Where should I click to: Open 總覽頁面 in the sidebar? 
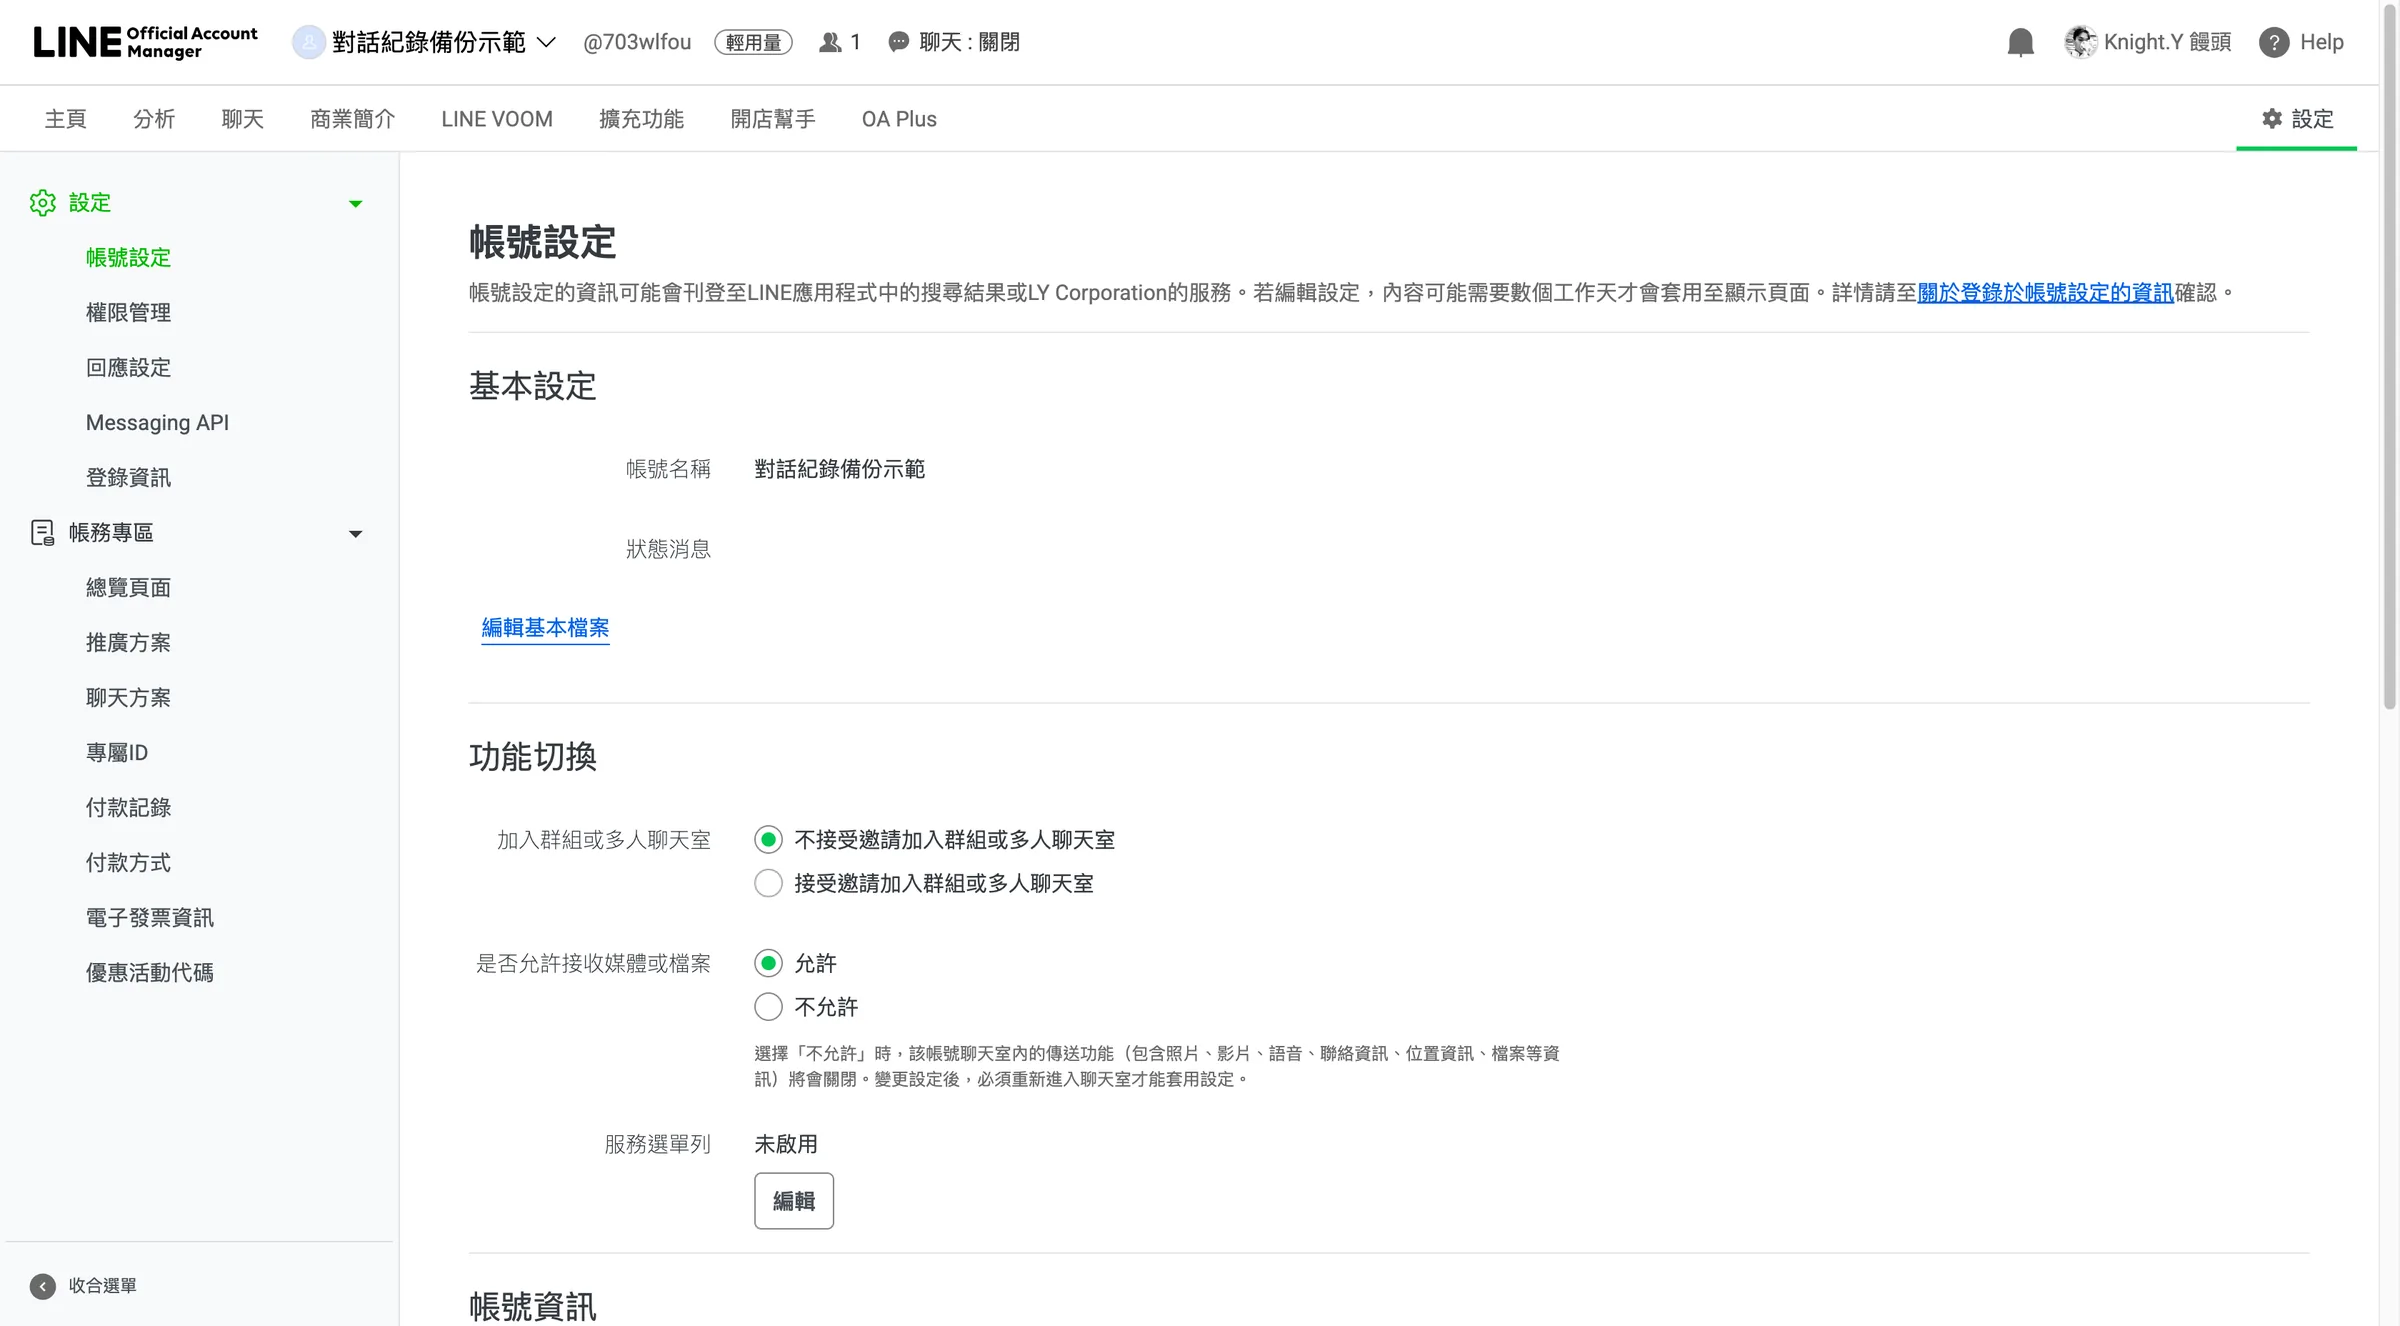click(x=128, y=588)
